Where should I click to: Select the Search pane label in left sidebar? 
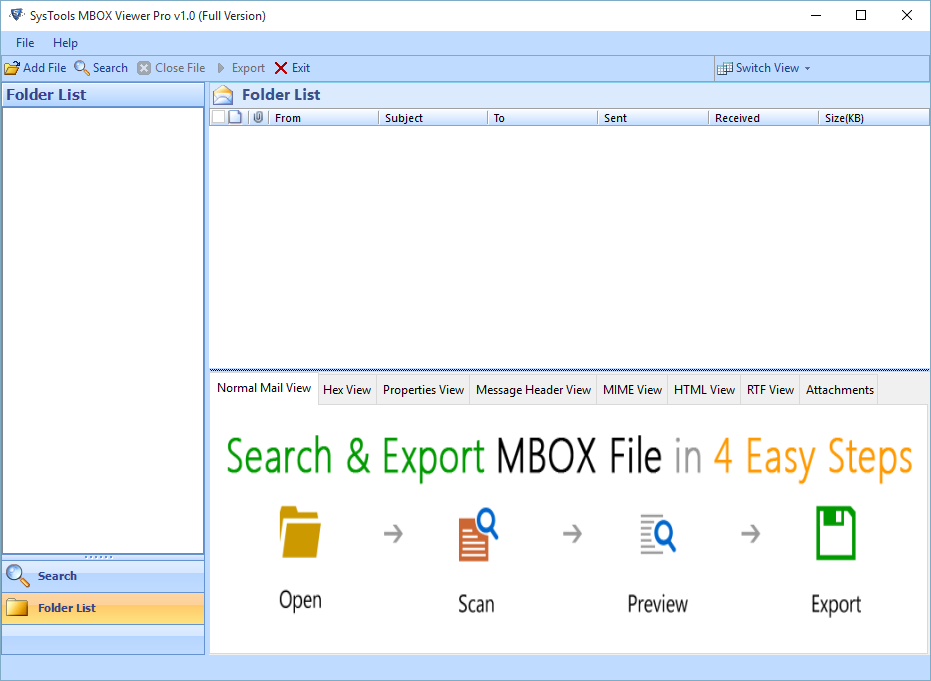(57, 576)
